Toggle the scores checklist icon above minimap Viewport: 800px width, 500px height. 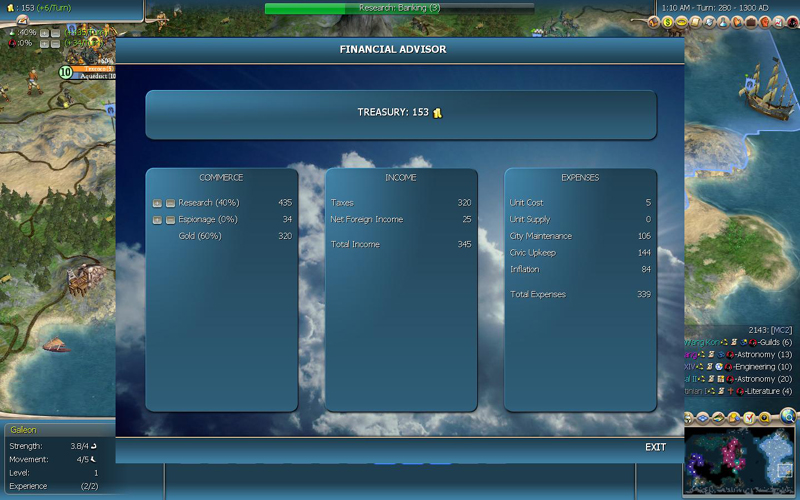(x=749, y=418)
